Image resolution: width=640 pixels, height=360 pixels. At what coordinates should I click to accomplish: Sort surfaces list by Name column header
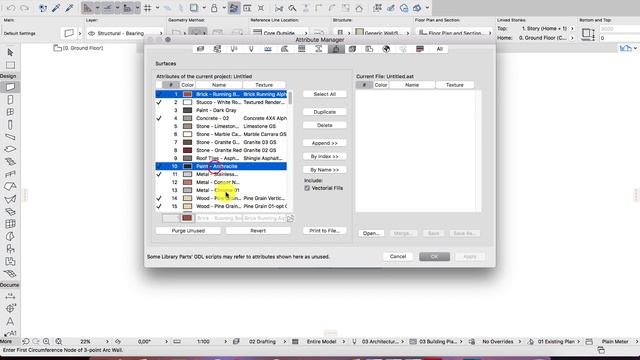pos(219,85)
